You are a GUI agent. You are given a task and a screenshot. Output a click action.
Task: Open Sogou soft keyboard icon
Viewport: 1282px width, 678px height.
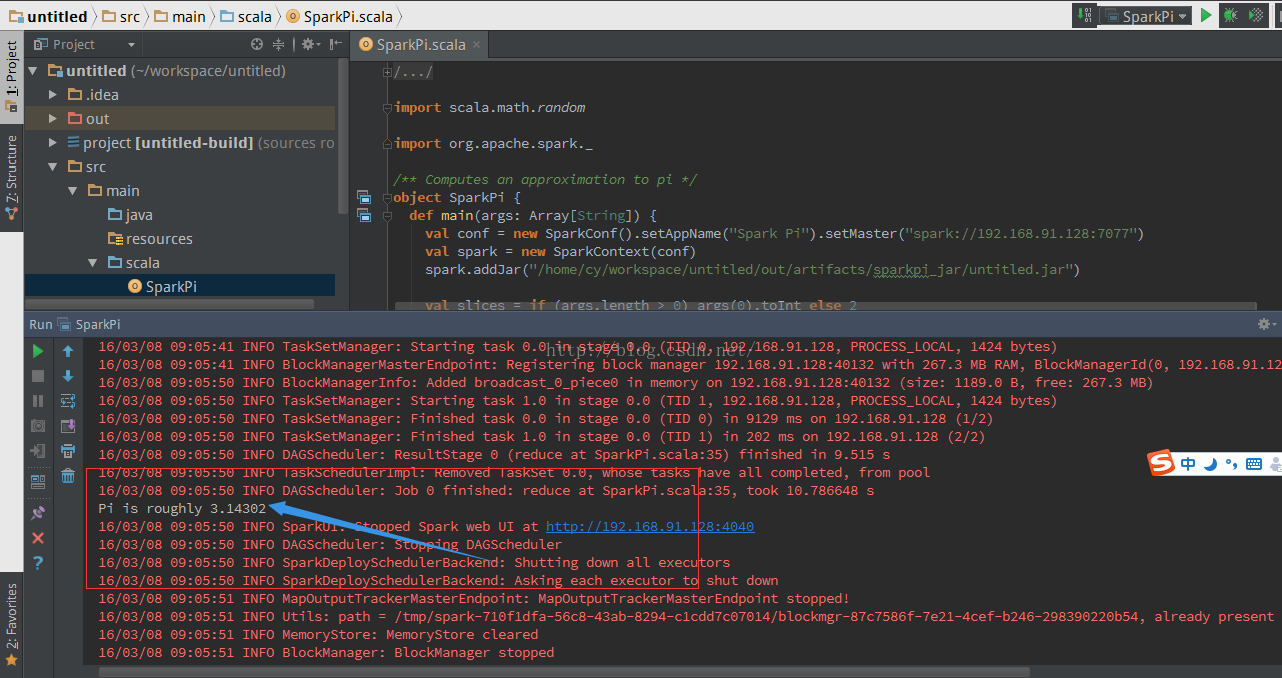pos(1253,464)
